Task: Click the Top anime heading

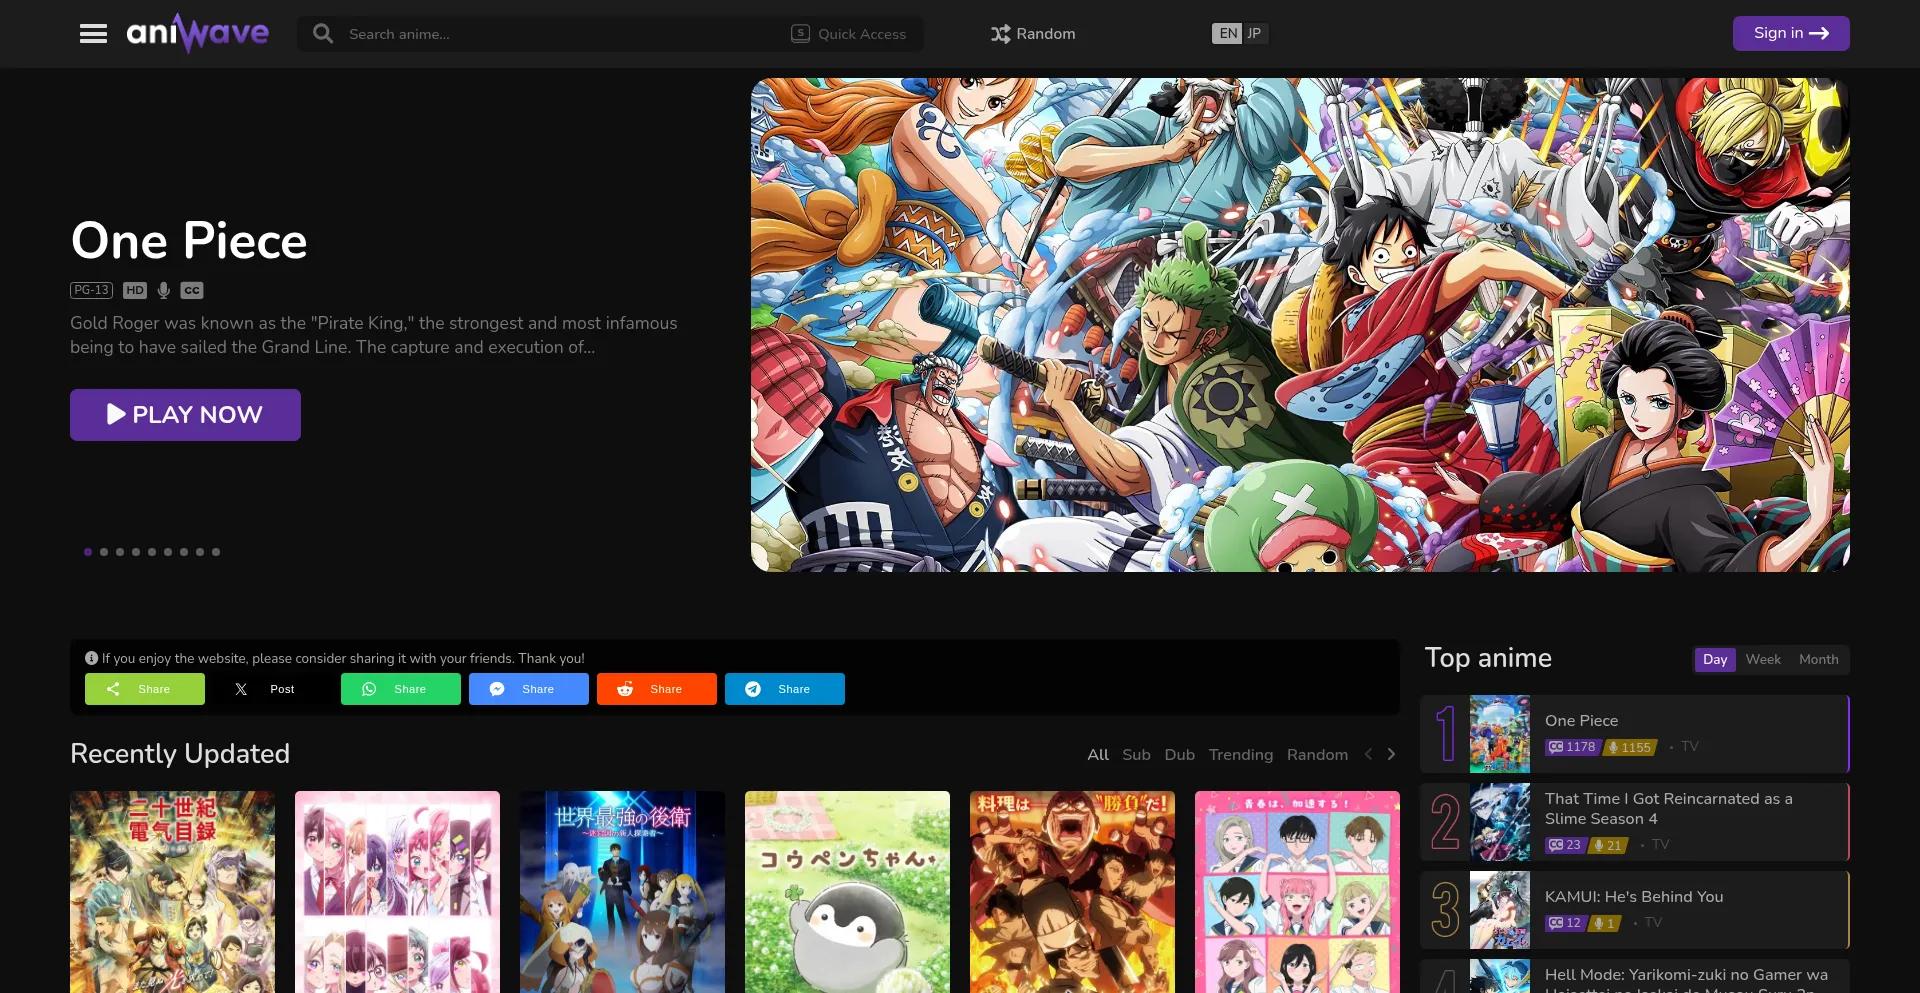Action: pyautogui.click(x=1488, y=658)
